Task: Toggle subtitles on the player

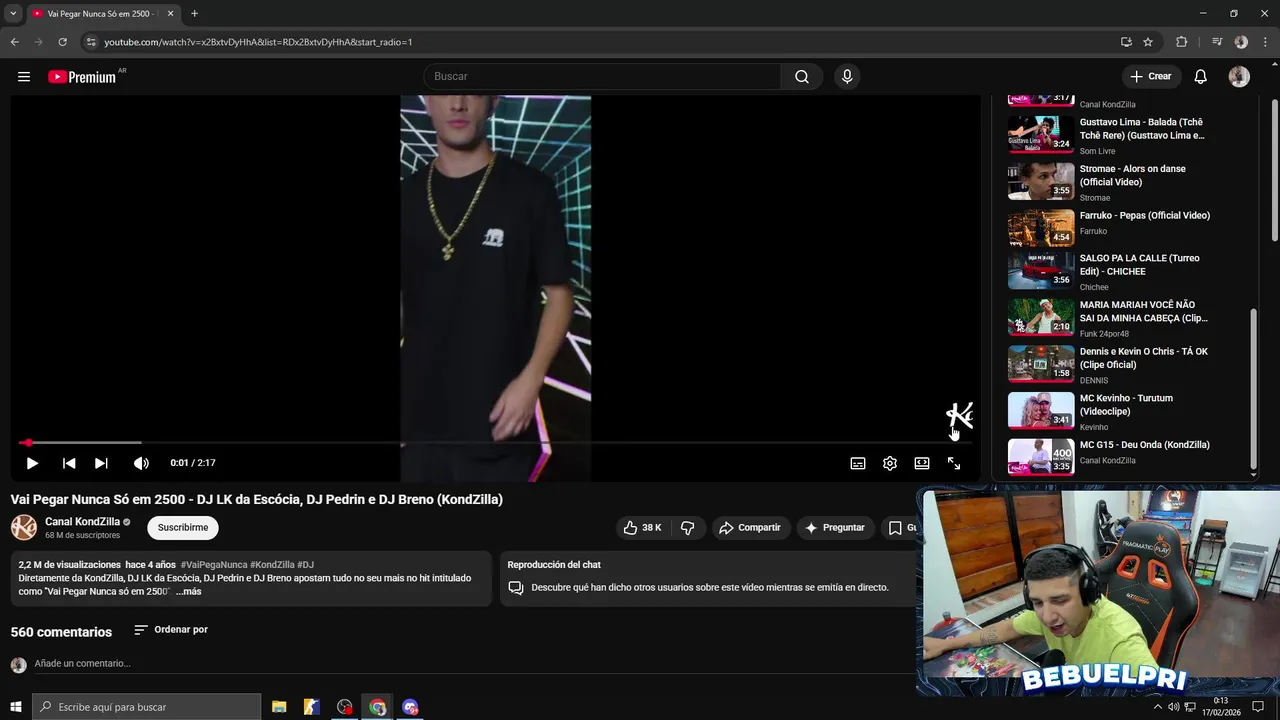Action: [x=858, y=463]
